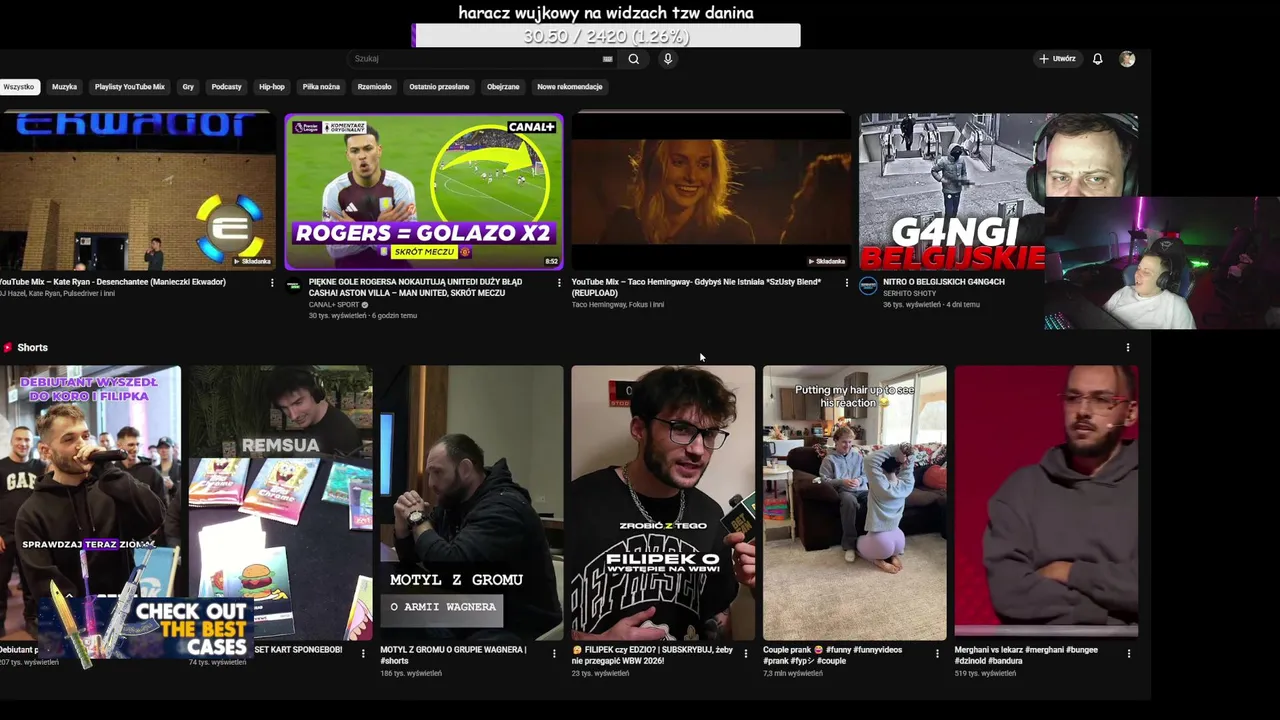Select the Rzemiosło filter chip

point(374,87)
